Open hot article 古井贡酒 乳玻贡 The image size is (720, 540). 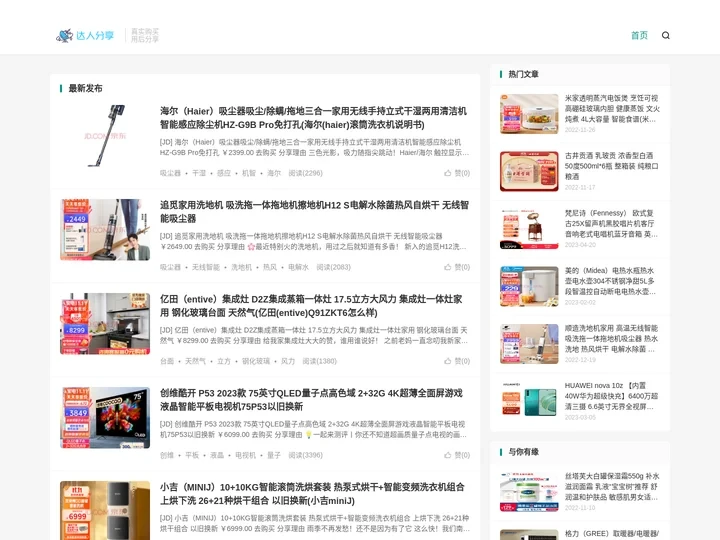[611, 166]
